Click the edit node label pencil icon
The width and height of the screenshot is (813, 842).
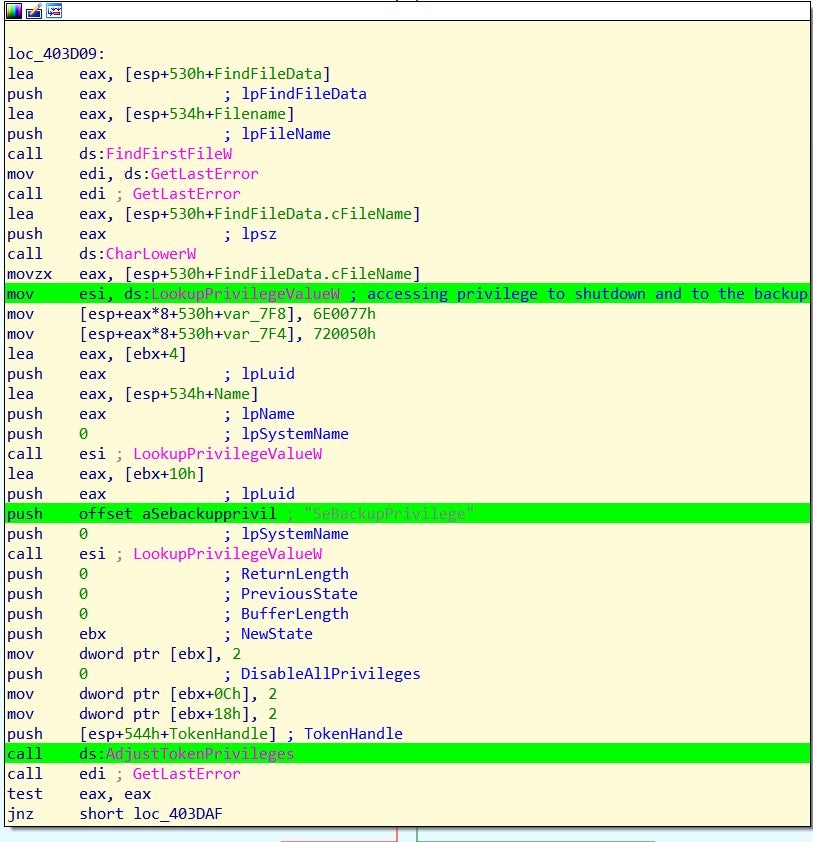click(34, 11)
